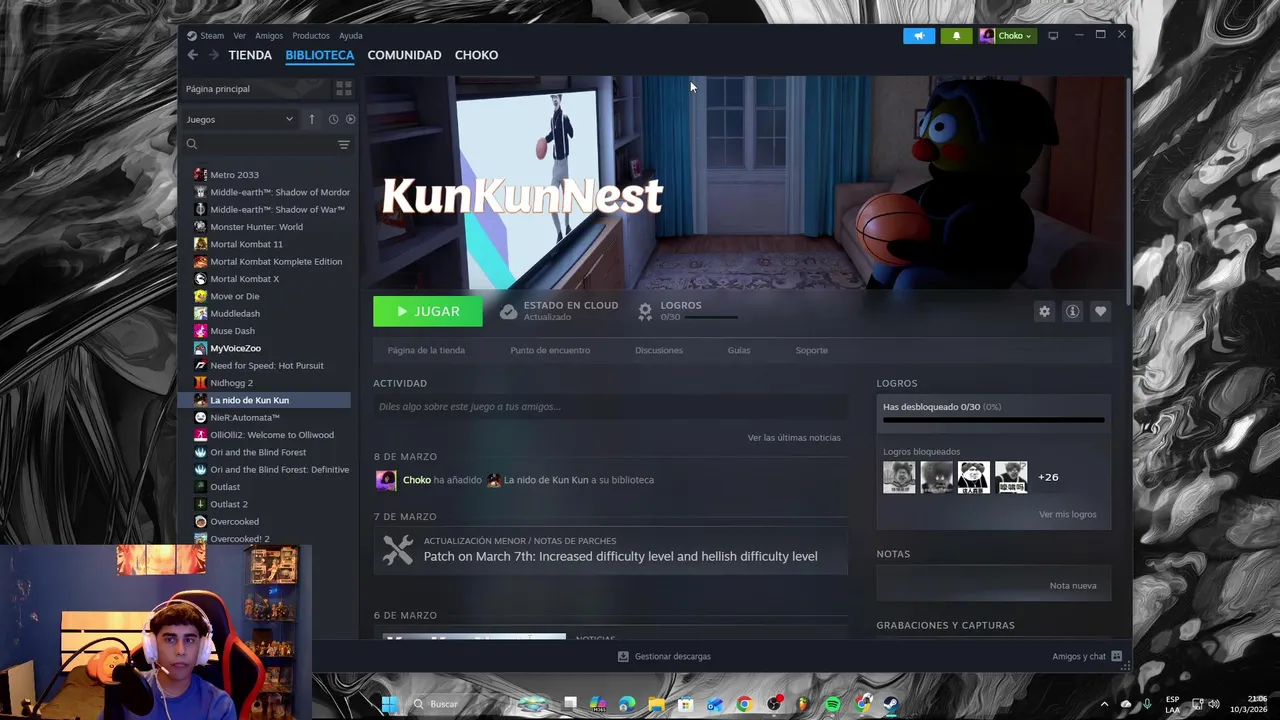Add game to favorites heart icon
1280x720 pixels.
tap(1100, 311)
